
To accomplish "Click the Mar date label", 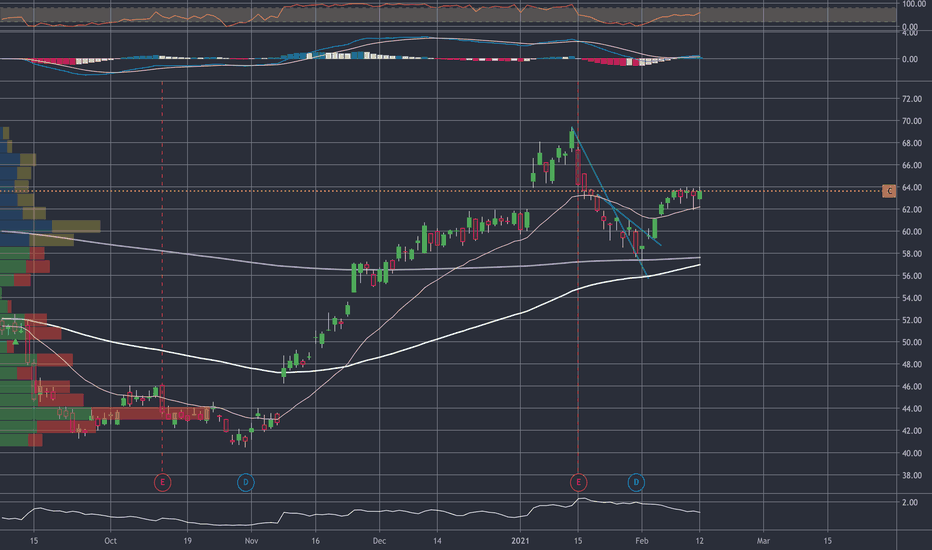I will 763,540.
